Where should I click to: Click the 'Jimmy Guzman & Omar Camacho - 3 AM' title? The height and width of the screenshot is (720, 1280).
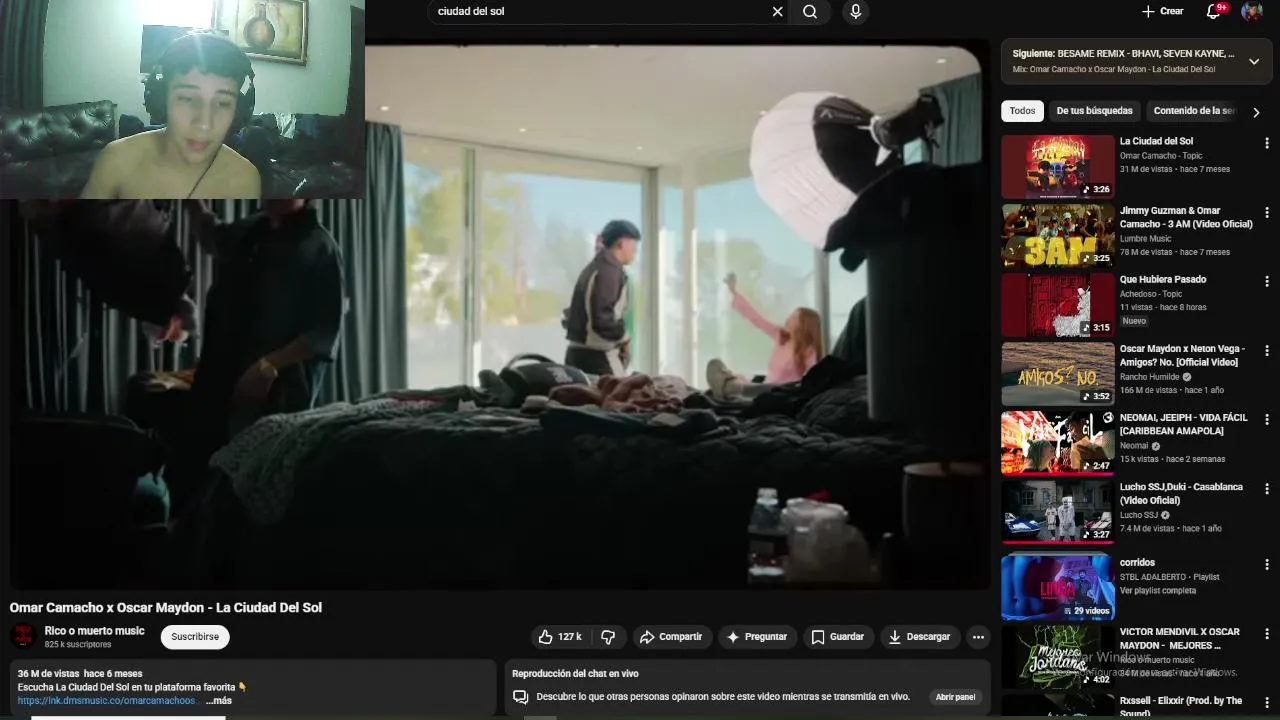coord(1186,217)
